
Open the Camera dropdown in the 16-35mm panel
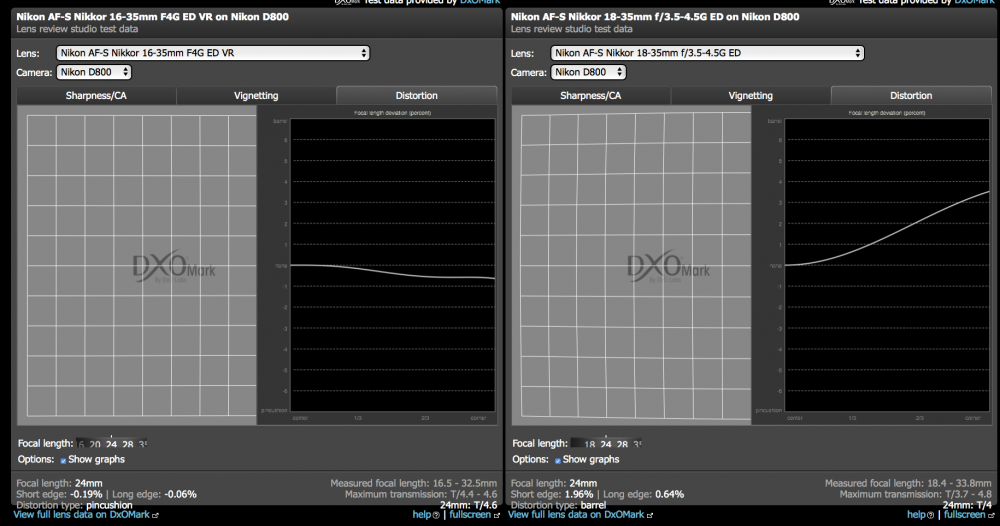click(x=94, y=72)
